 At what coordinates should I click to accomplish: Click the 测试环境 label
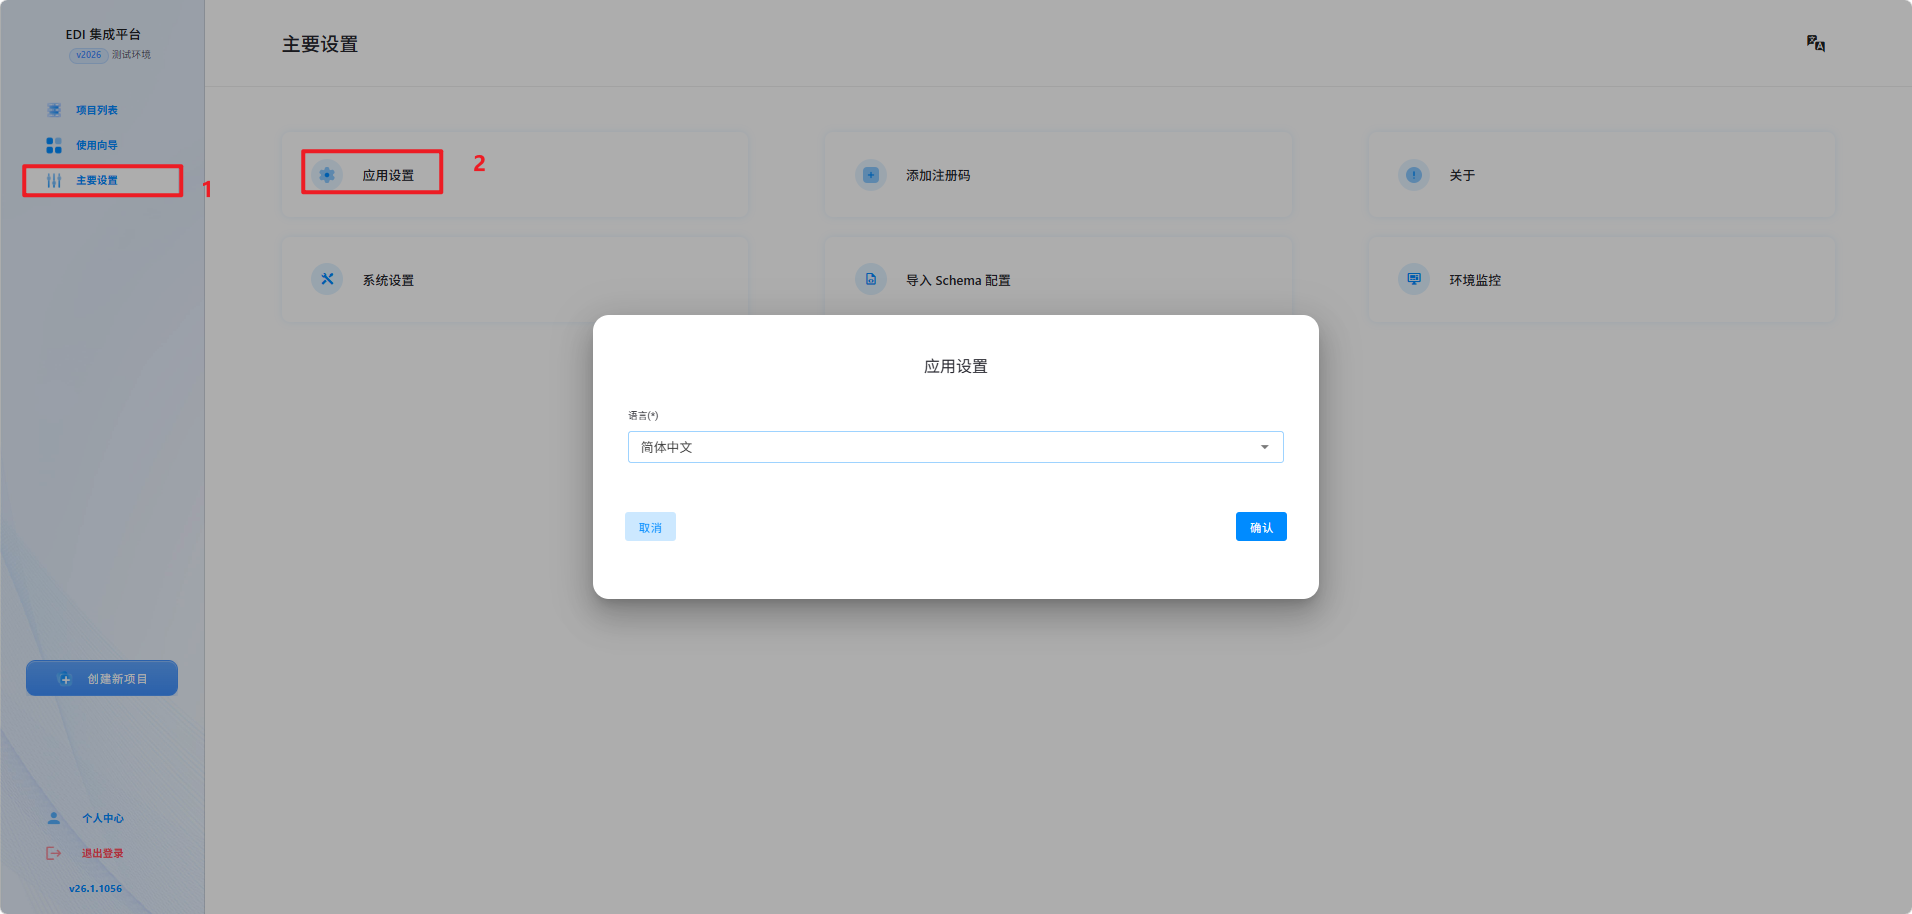point(131,55)
